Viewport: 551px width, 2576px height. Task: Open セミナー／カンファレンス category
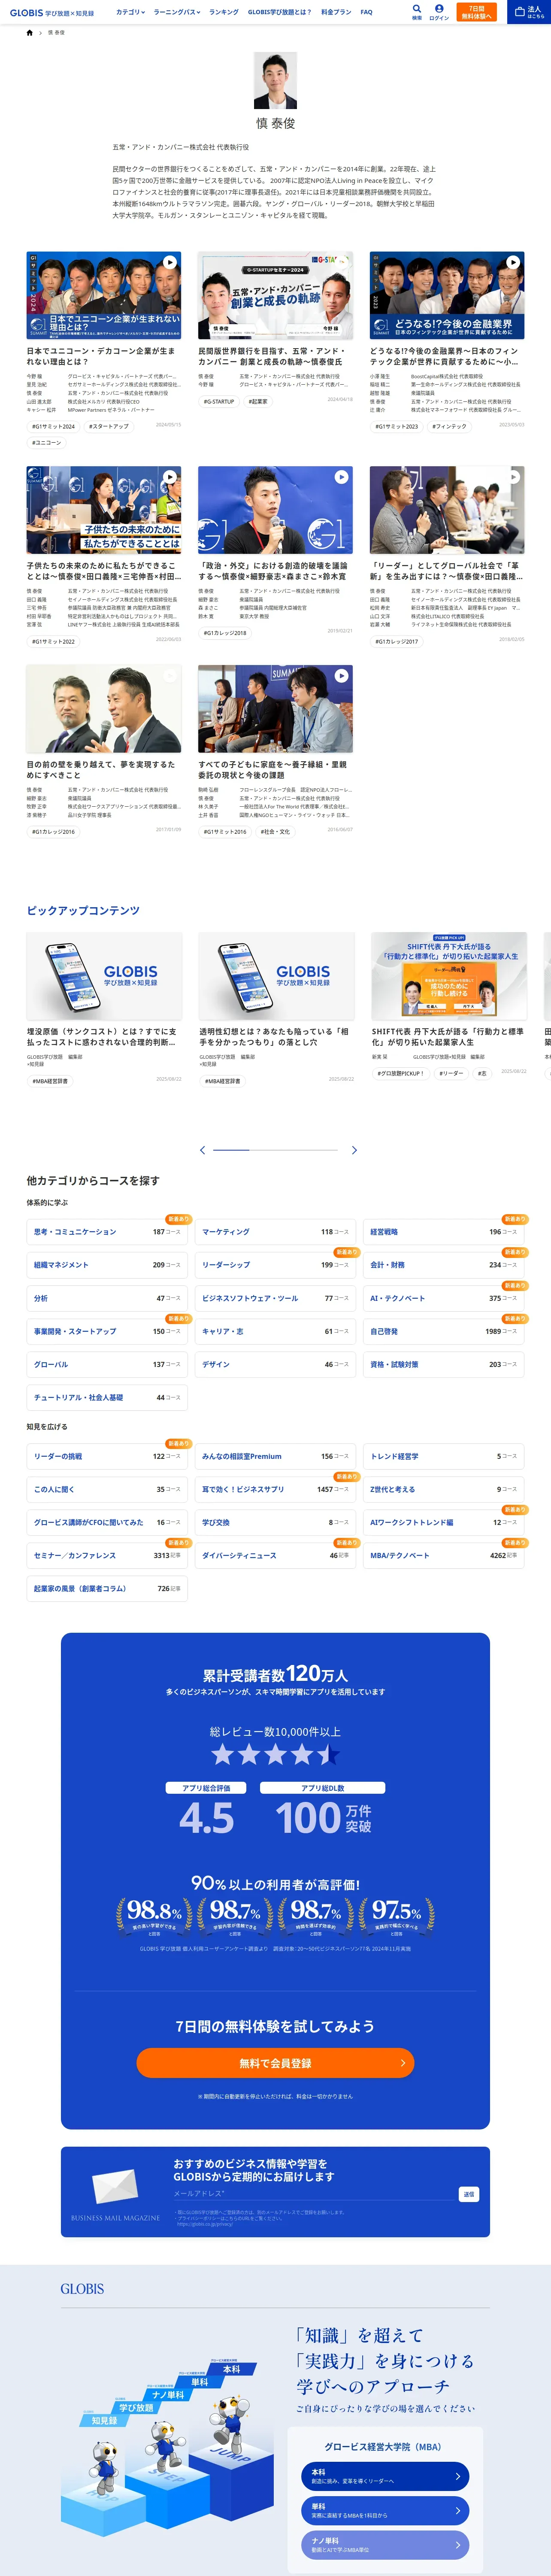(x=107, y=1555)
